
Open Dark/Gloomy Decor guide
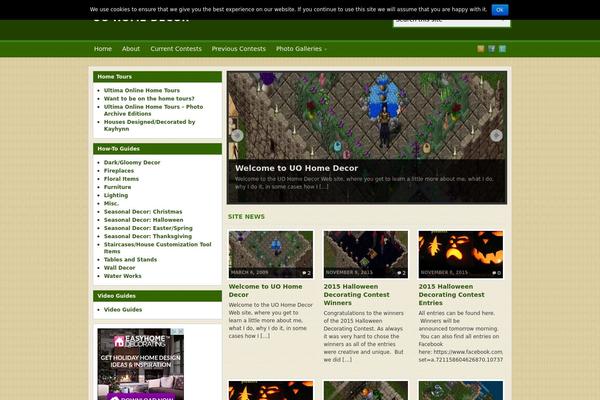(x=132, y=162)
